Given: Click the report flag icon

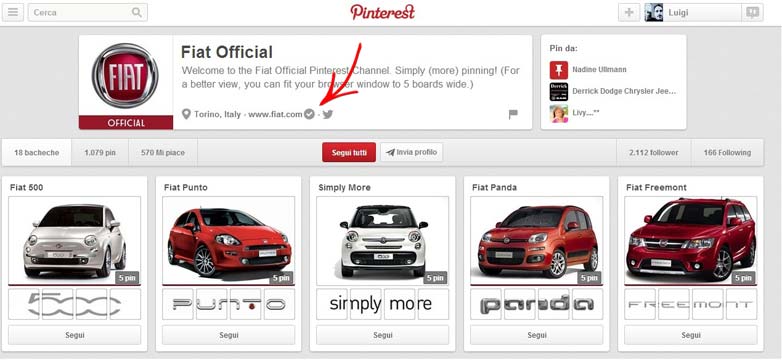Looking at the screenshot, I should coord(513,115).
